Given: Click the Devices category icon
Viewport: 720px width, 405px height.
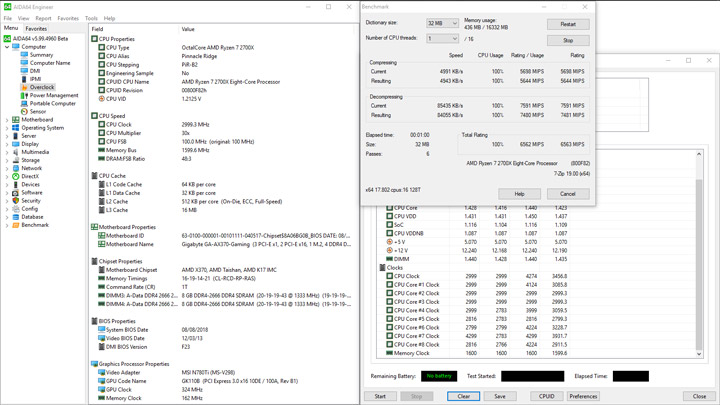Looking at the screenshot, I should (16, 185).
